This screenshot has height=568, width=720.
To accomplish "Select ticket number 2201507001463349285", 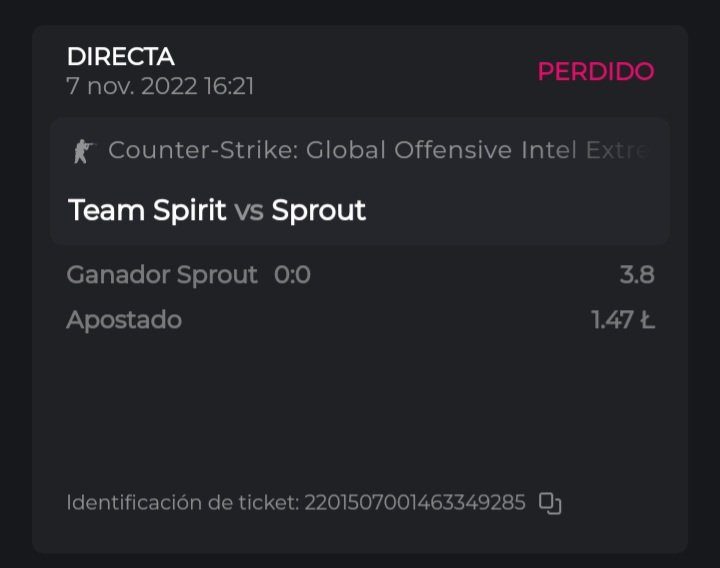I will click(x=415, y=503).
